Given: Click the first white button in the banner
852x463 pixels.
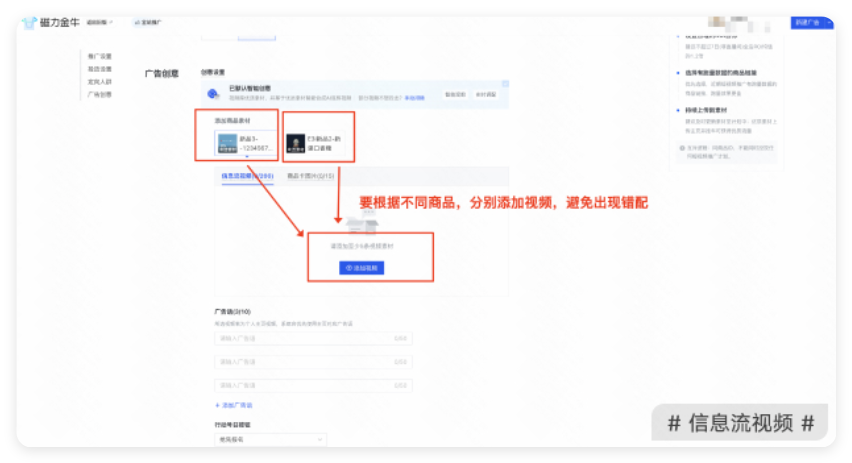Looking at the screenshot, I should 455,95.
